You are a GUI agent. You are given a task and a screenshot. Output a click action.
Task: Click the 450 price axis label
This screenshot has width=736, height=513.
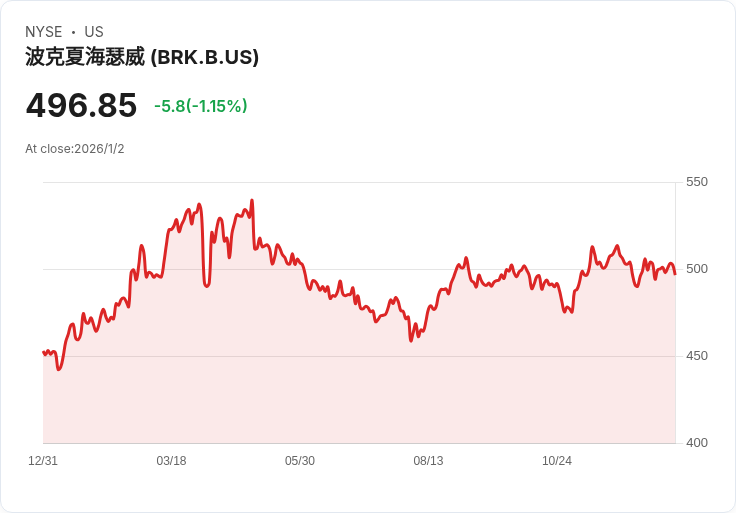pyautogui.click(x=696, y=356)
